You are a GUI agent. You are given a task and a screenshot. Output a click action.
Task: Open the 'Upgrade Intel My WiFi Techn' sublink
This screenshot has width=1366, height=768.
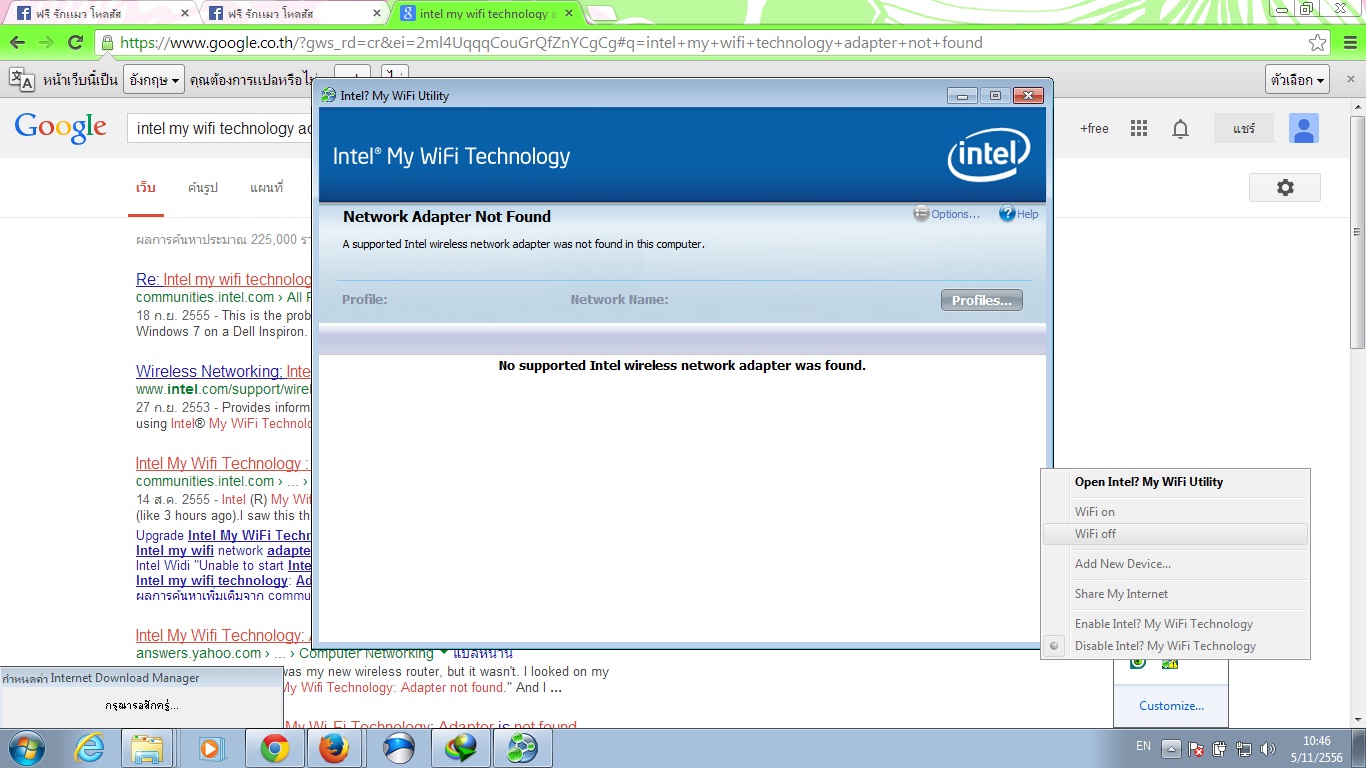(224, 535)
